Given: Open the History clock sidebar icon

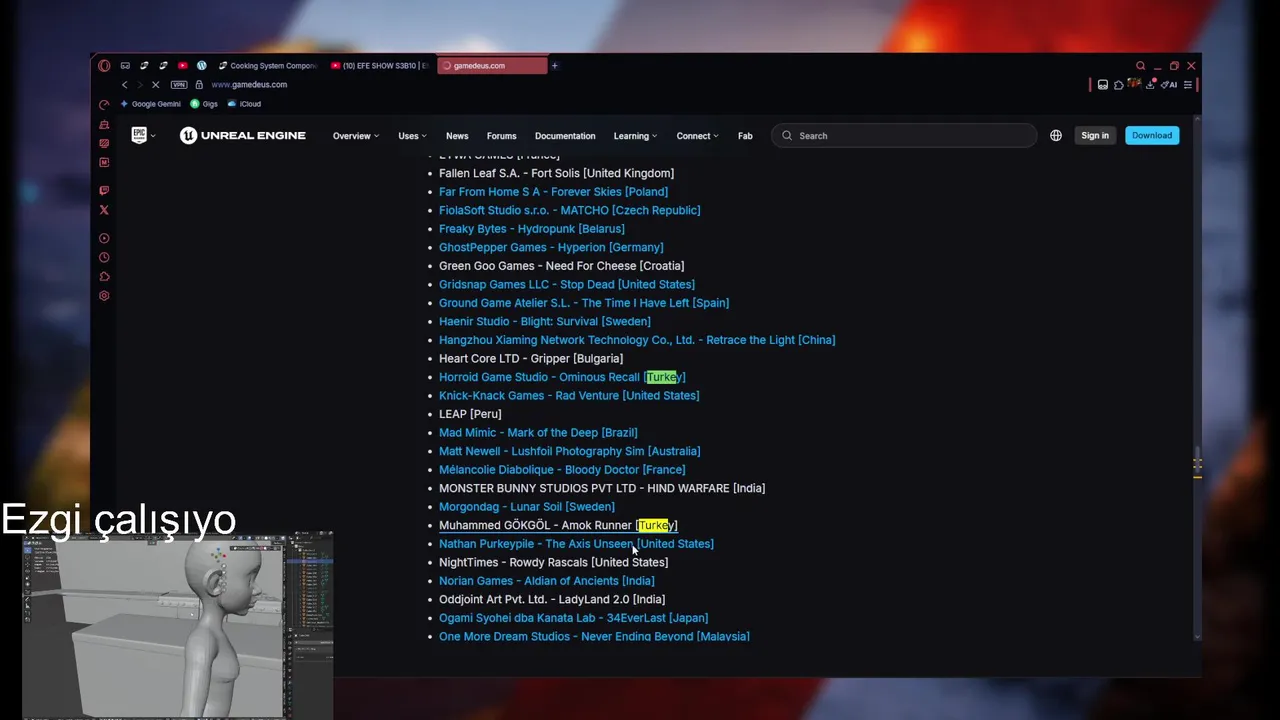Looking at the screenshot, I should pos(104,258).
